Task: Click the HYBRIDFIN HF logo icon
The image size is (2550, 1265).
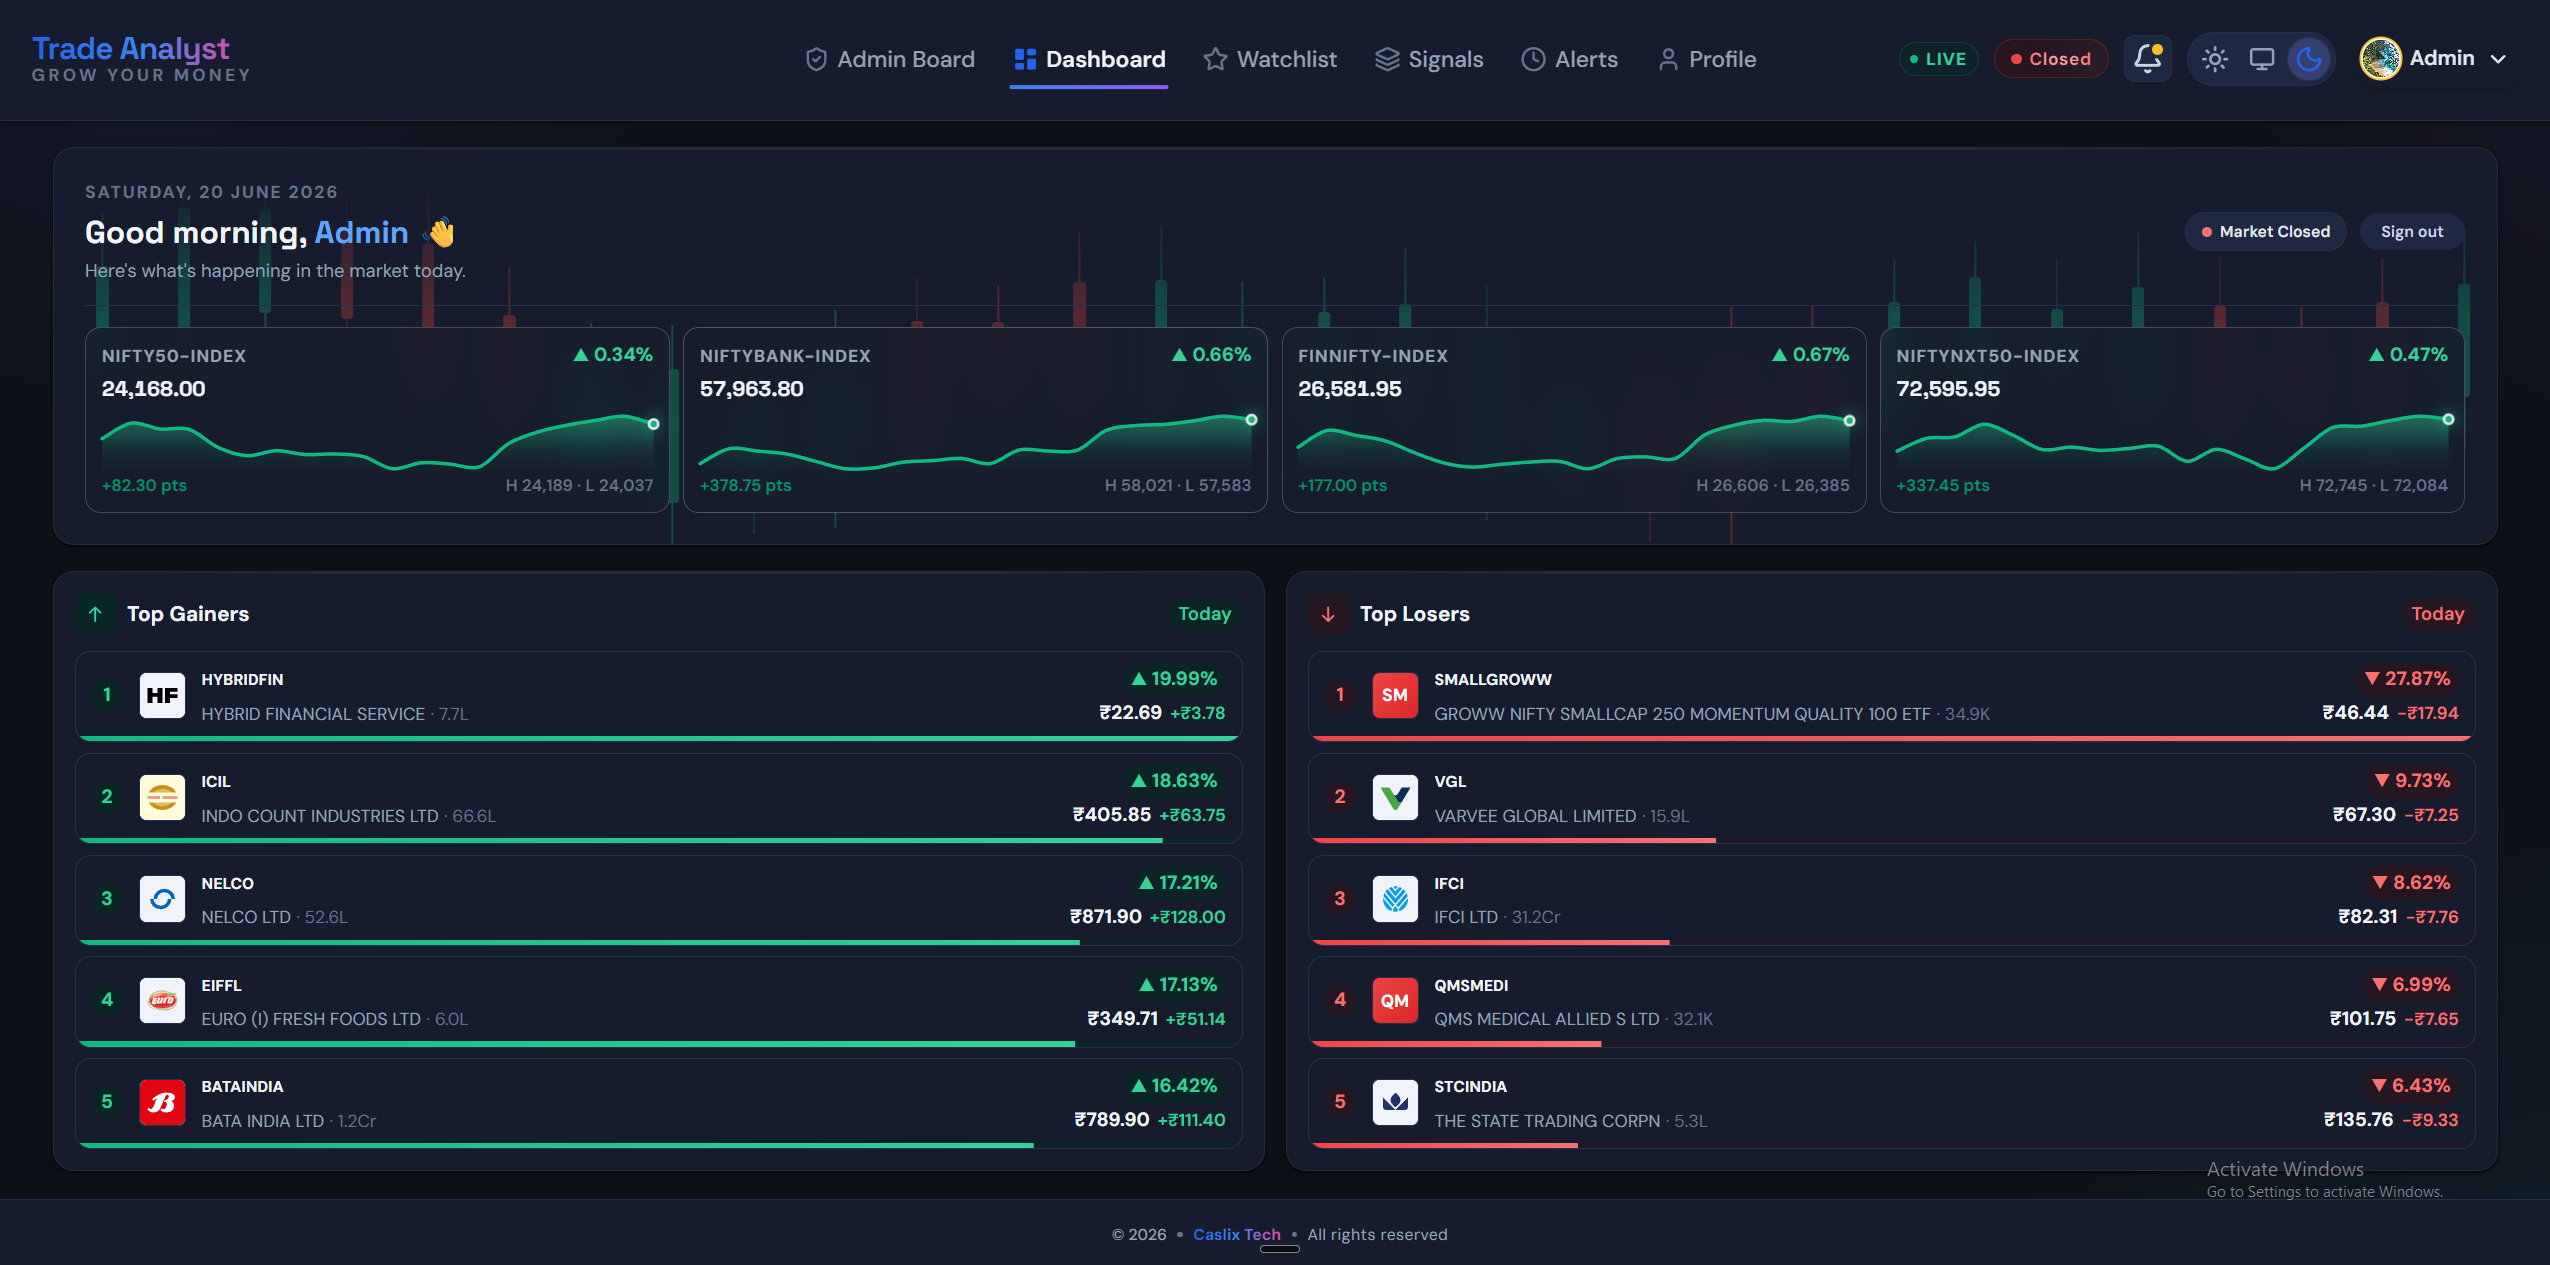Action: click(162, 695)
